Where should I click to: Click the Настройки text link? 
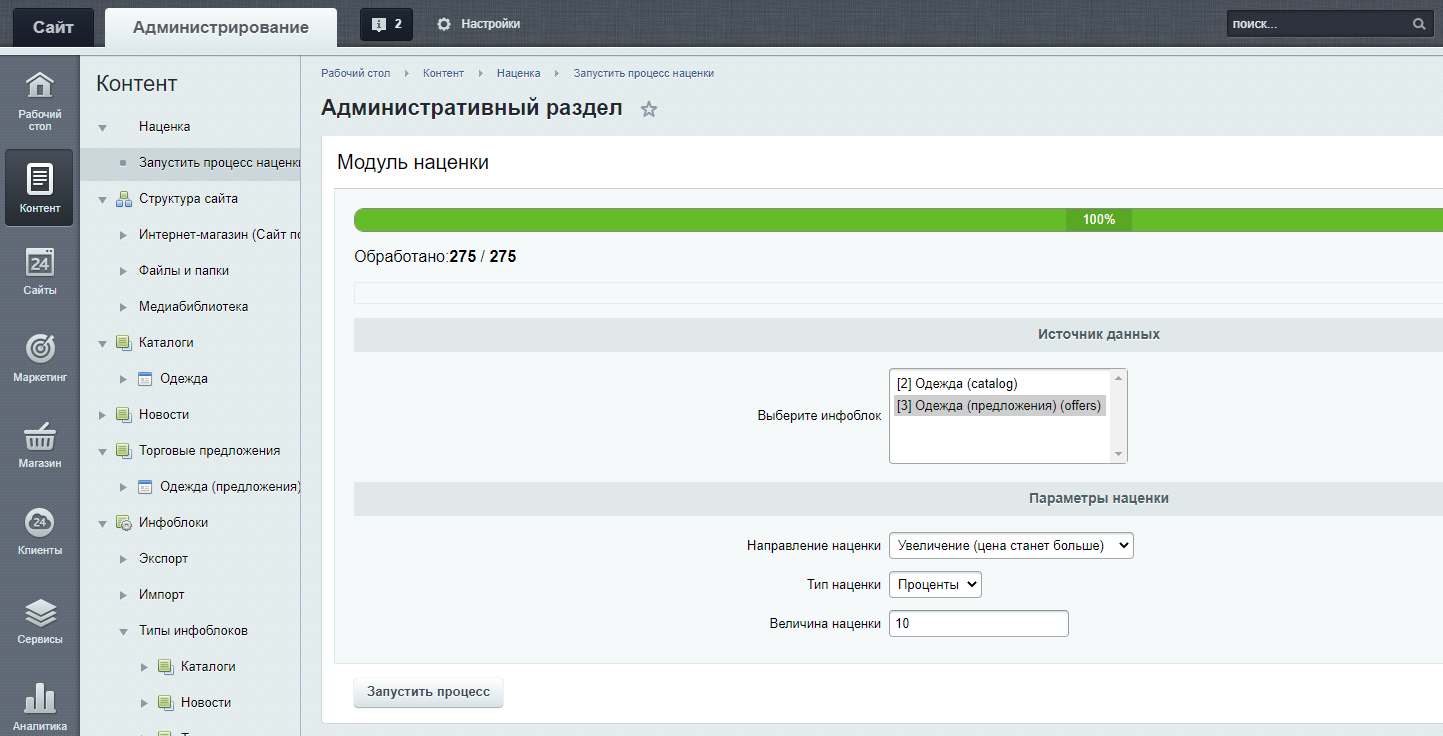click(x=490, y=24)
